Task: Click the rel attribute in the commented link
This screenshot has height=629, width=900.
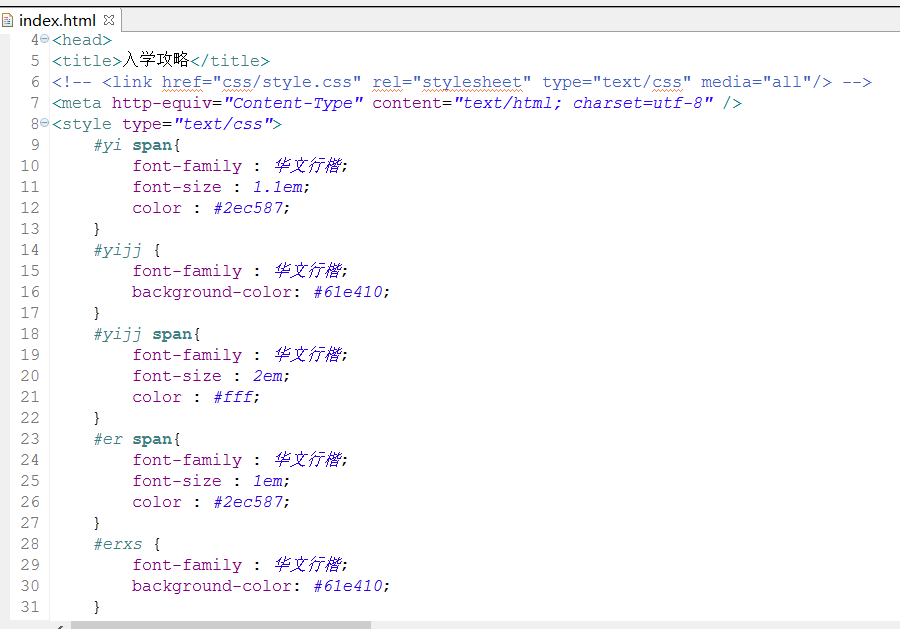Action: [387, 82]
